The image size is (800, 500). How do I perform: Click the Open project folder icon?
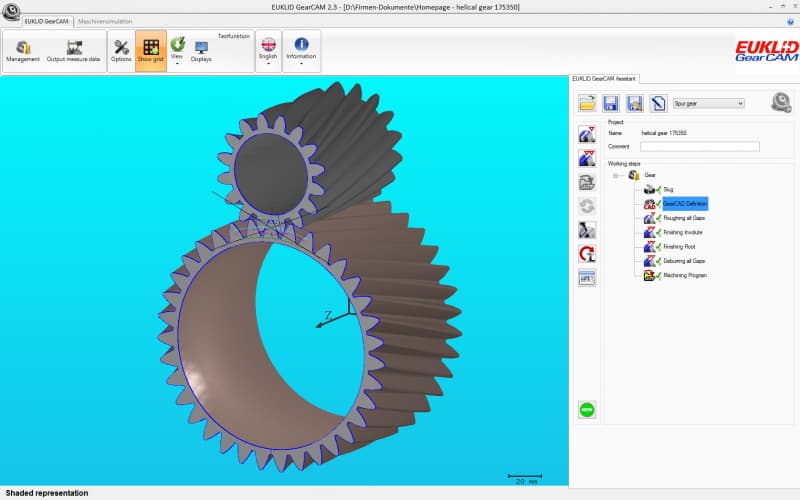coord(587,104)
